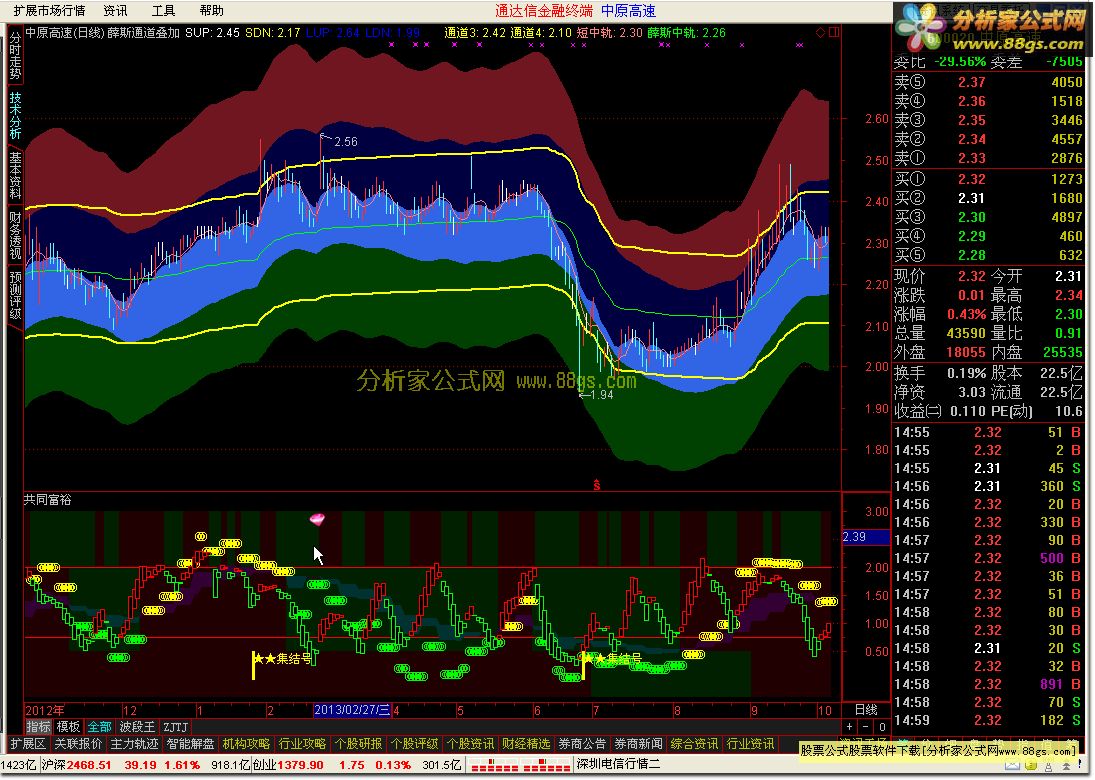The width and height of the screenshot is (1095, 780).
Task: Open the 机构攻略 bottom tab
Action: 247,744
